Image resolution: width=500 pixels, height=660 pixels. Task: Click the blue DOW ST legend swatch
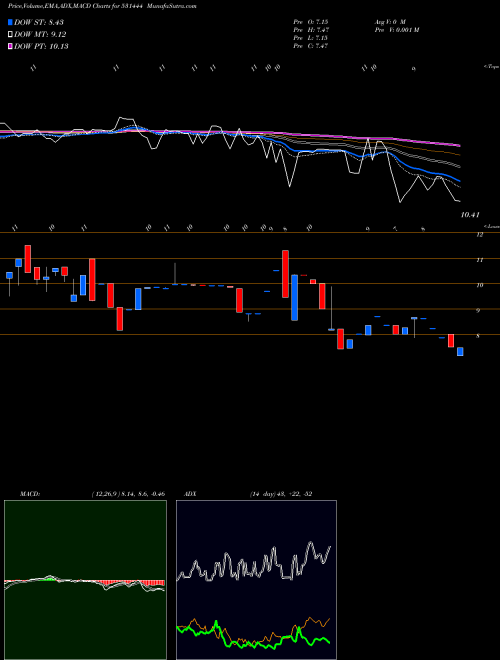[10, 22]
